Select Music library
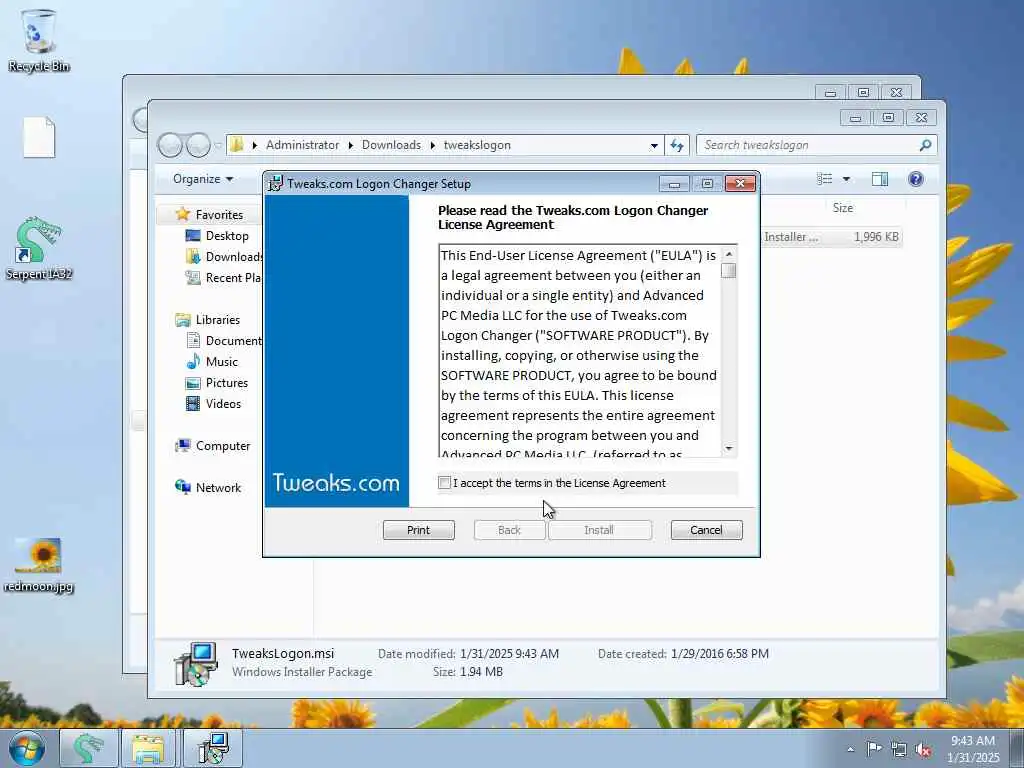Image resolution: width=1024 pixels, height=768 pixels. 221,361
